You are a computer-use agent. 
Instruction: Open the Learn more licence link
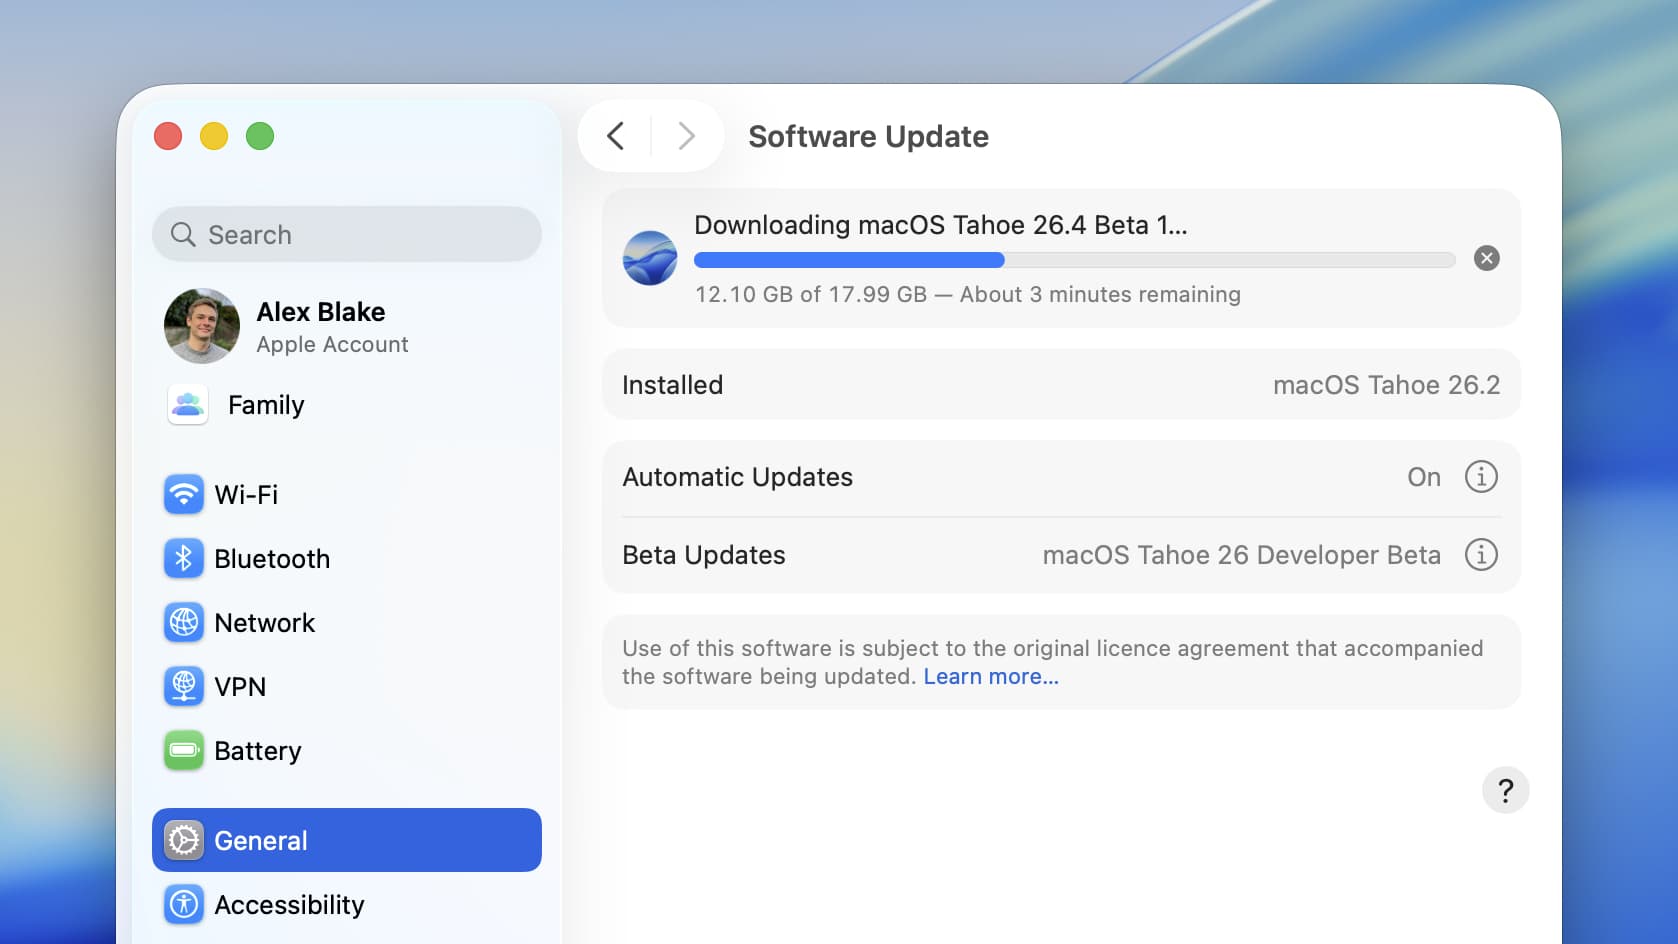[x=990, y=676]
